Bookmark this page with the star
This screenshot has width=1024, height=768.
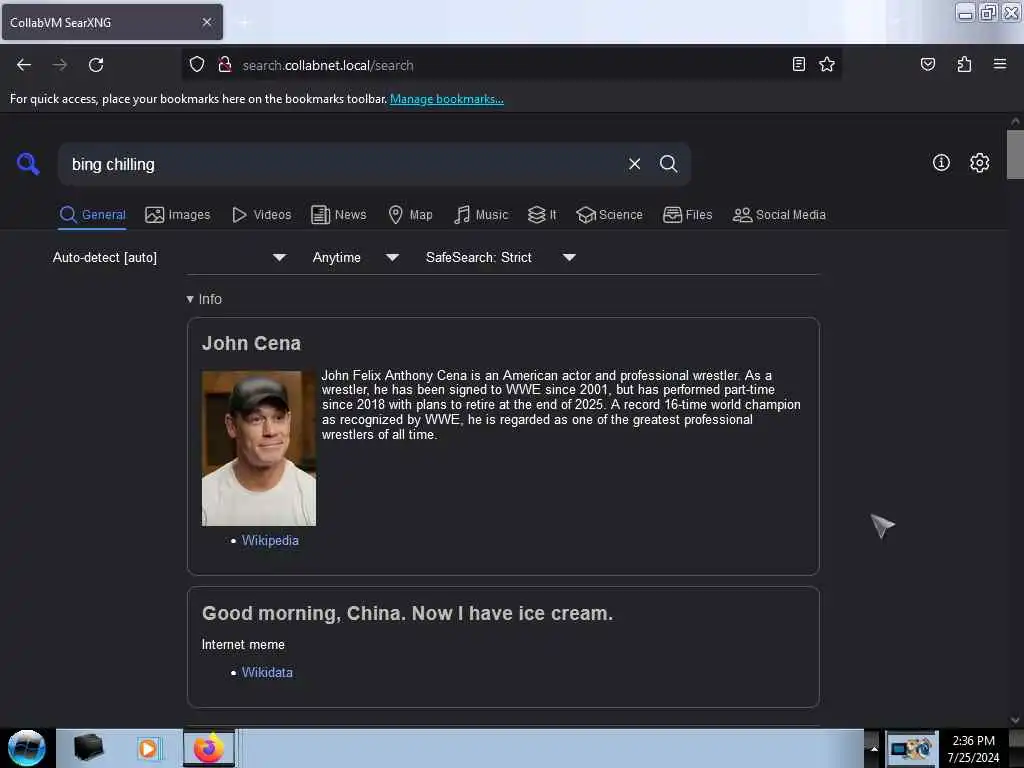tap(827, 64)
